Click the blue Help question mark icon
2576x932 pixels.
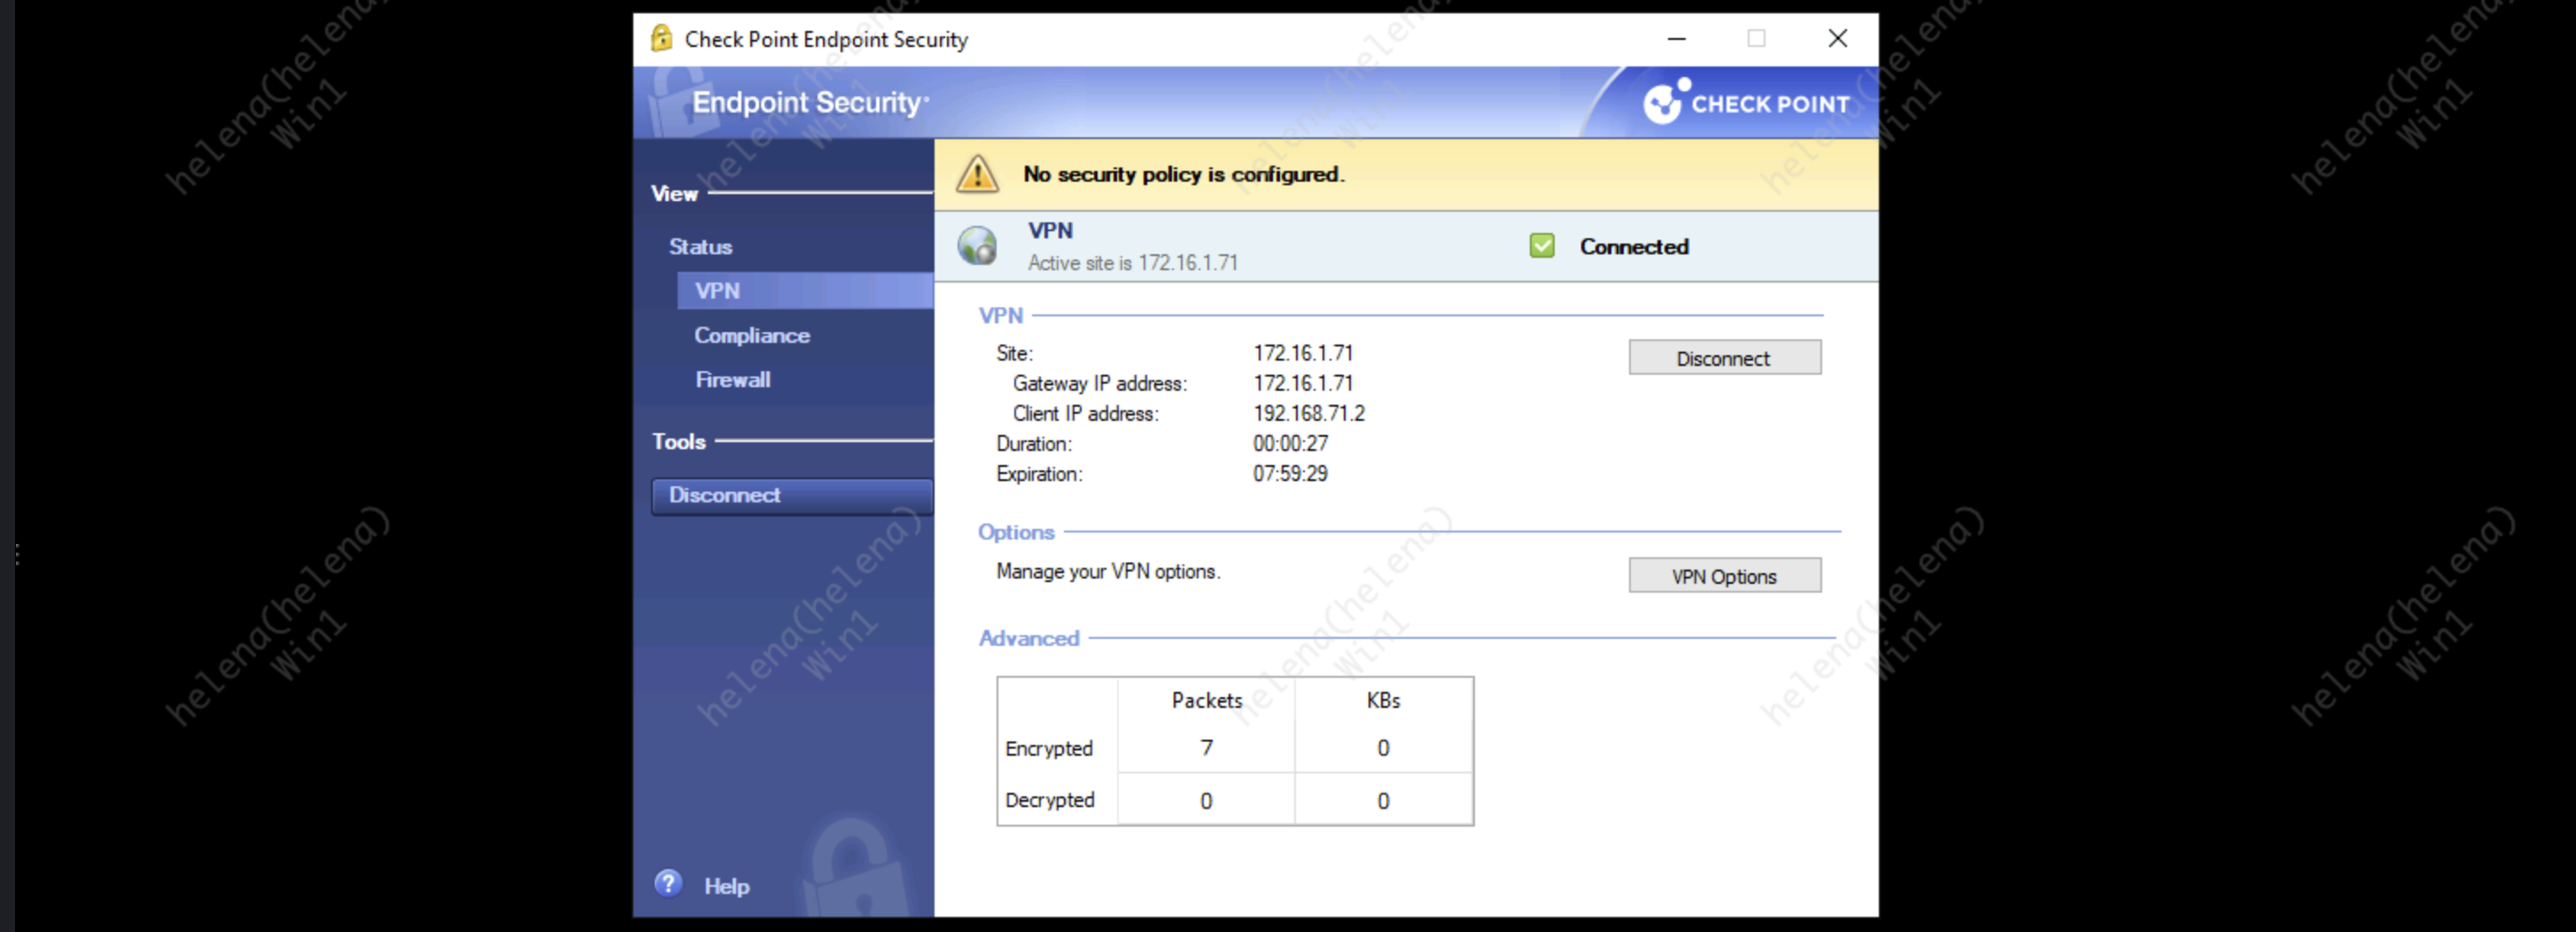point(668,884)
